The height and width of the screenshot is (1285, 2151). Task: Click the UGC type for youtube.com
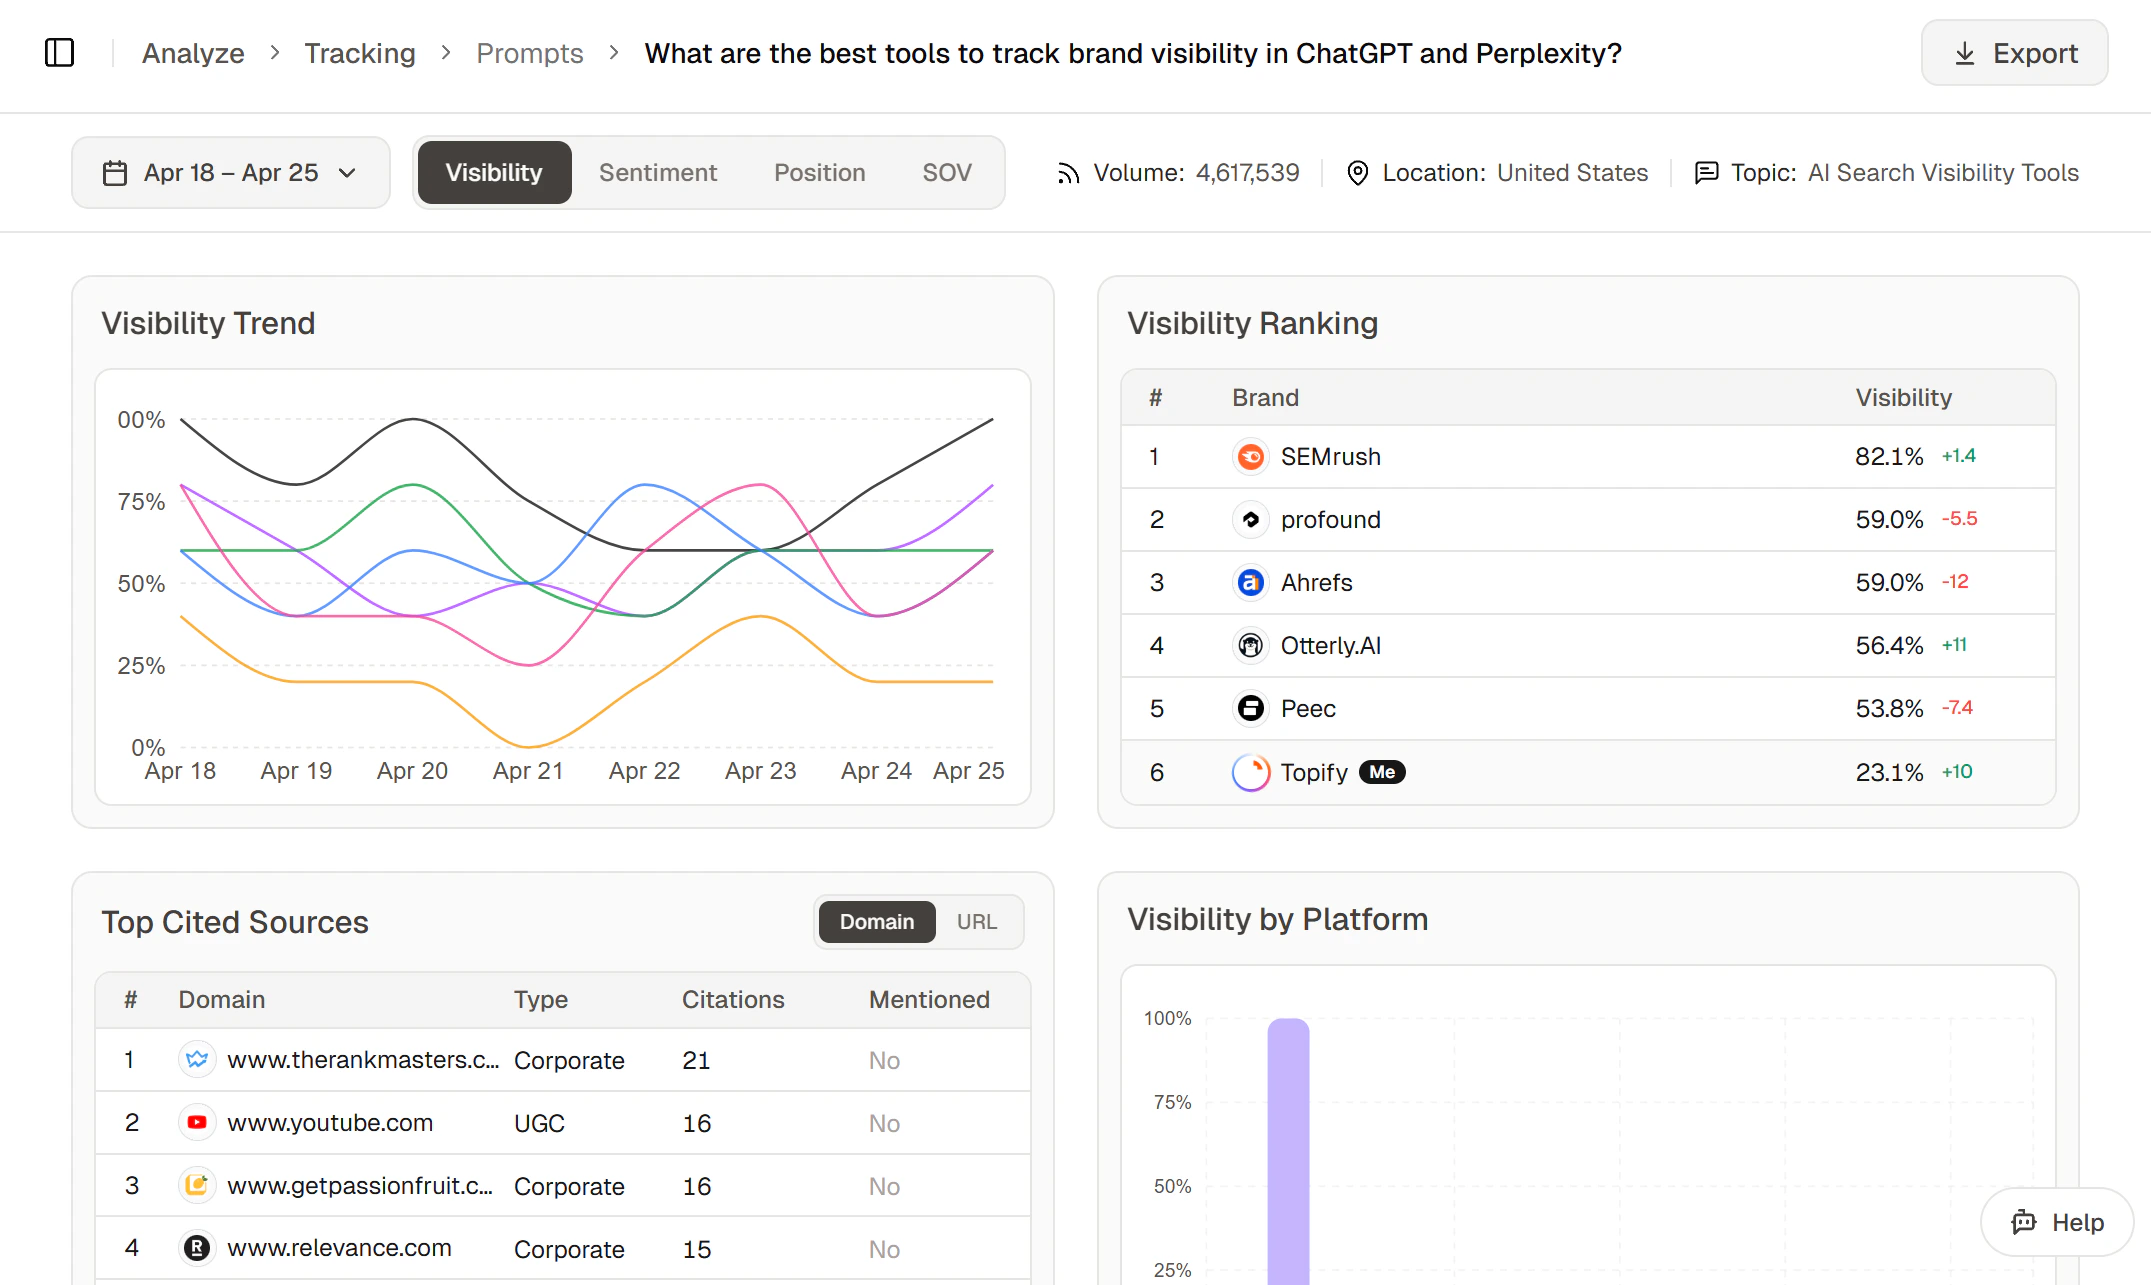point(539,1123)
